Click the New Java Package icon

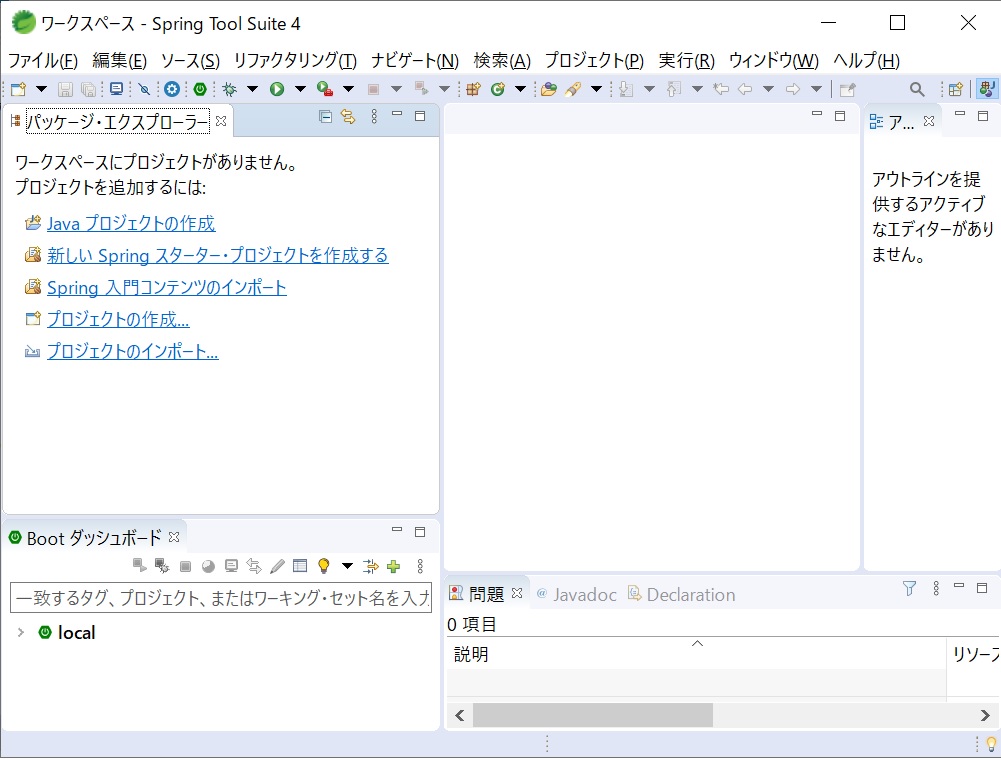click(473, 89)
